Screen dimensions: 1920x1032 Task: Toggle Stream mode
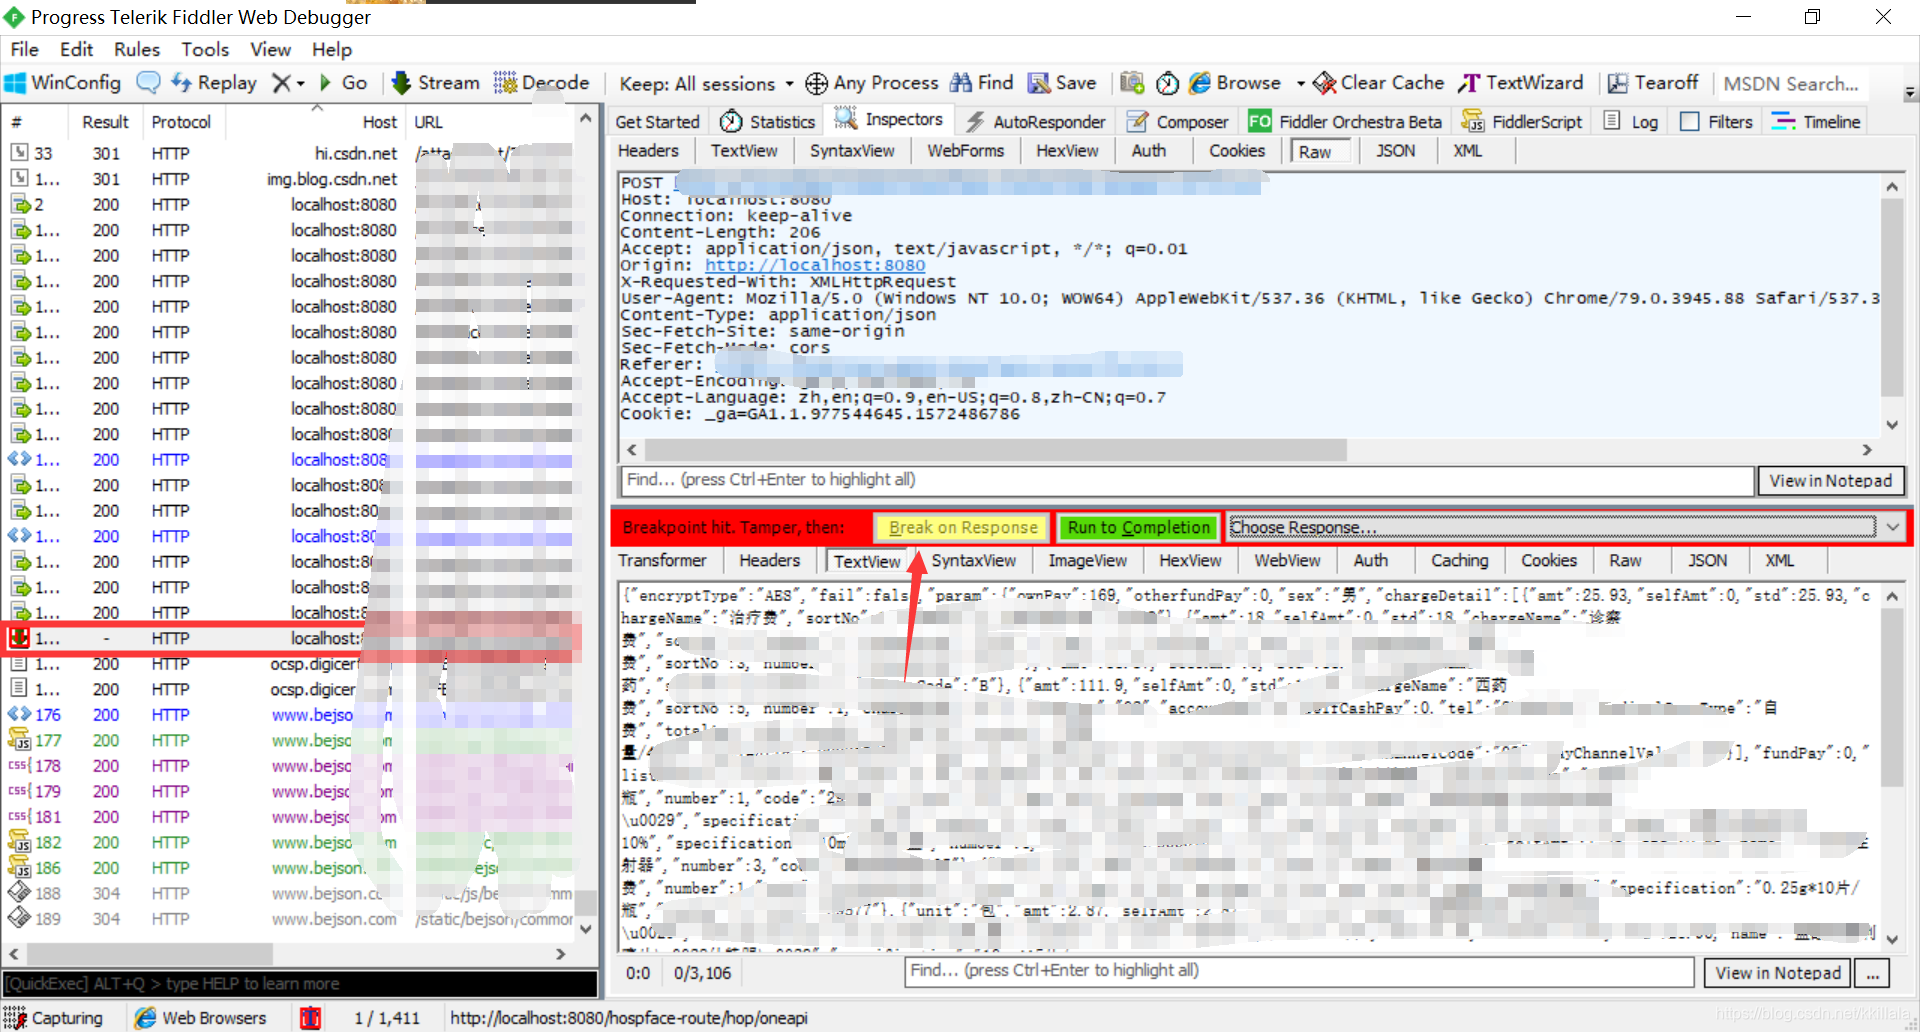click(x=435, y=83)
